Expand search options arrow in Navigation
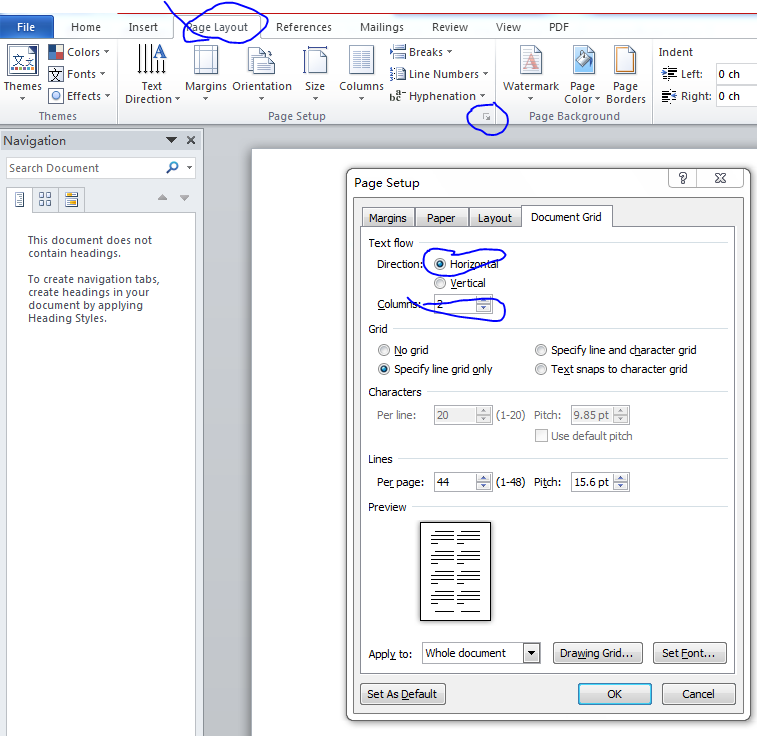The width and height of the screenshot is (757, 736). point(189,167)
